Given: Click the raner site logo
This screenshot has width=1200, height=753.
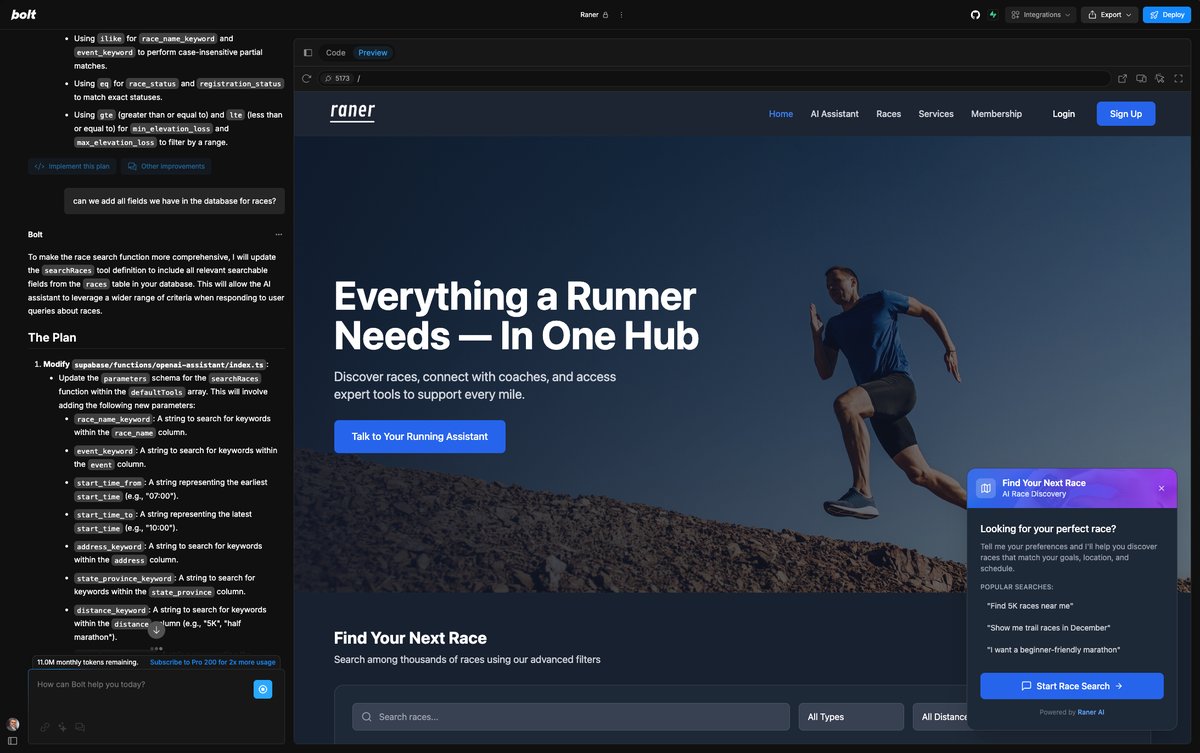Looking at the screenshot, I should point(353,112).
